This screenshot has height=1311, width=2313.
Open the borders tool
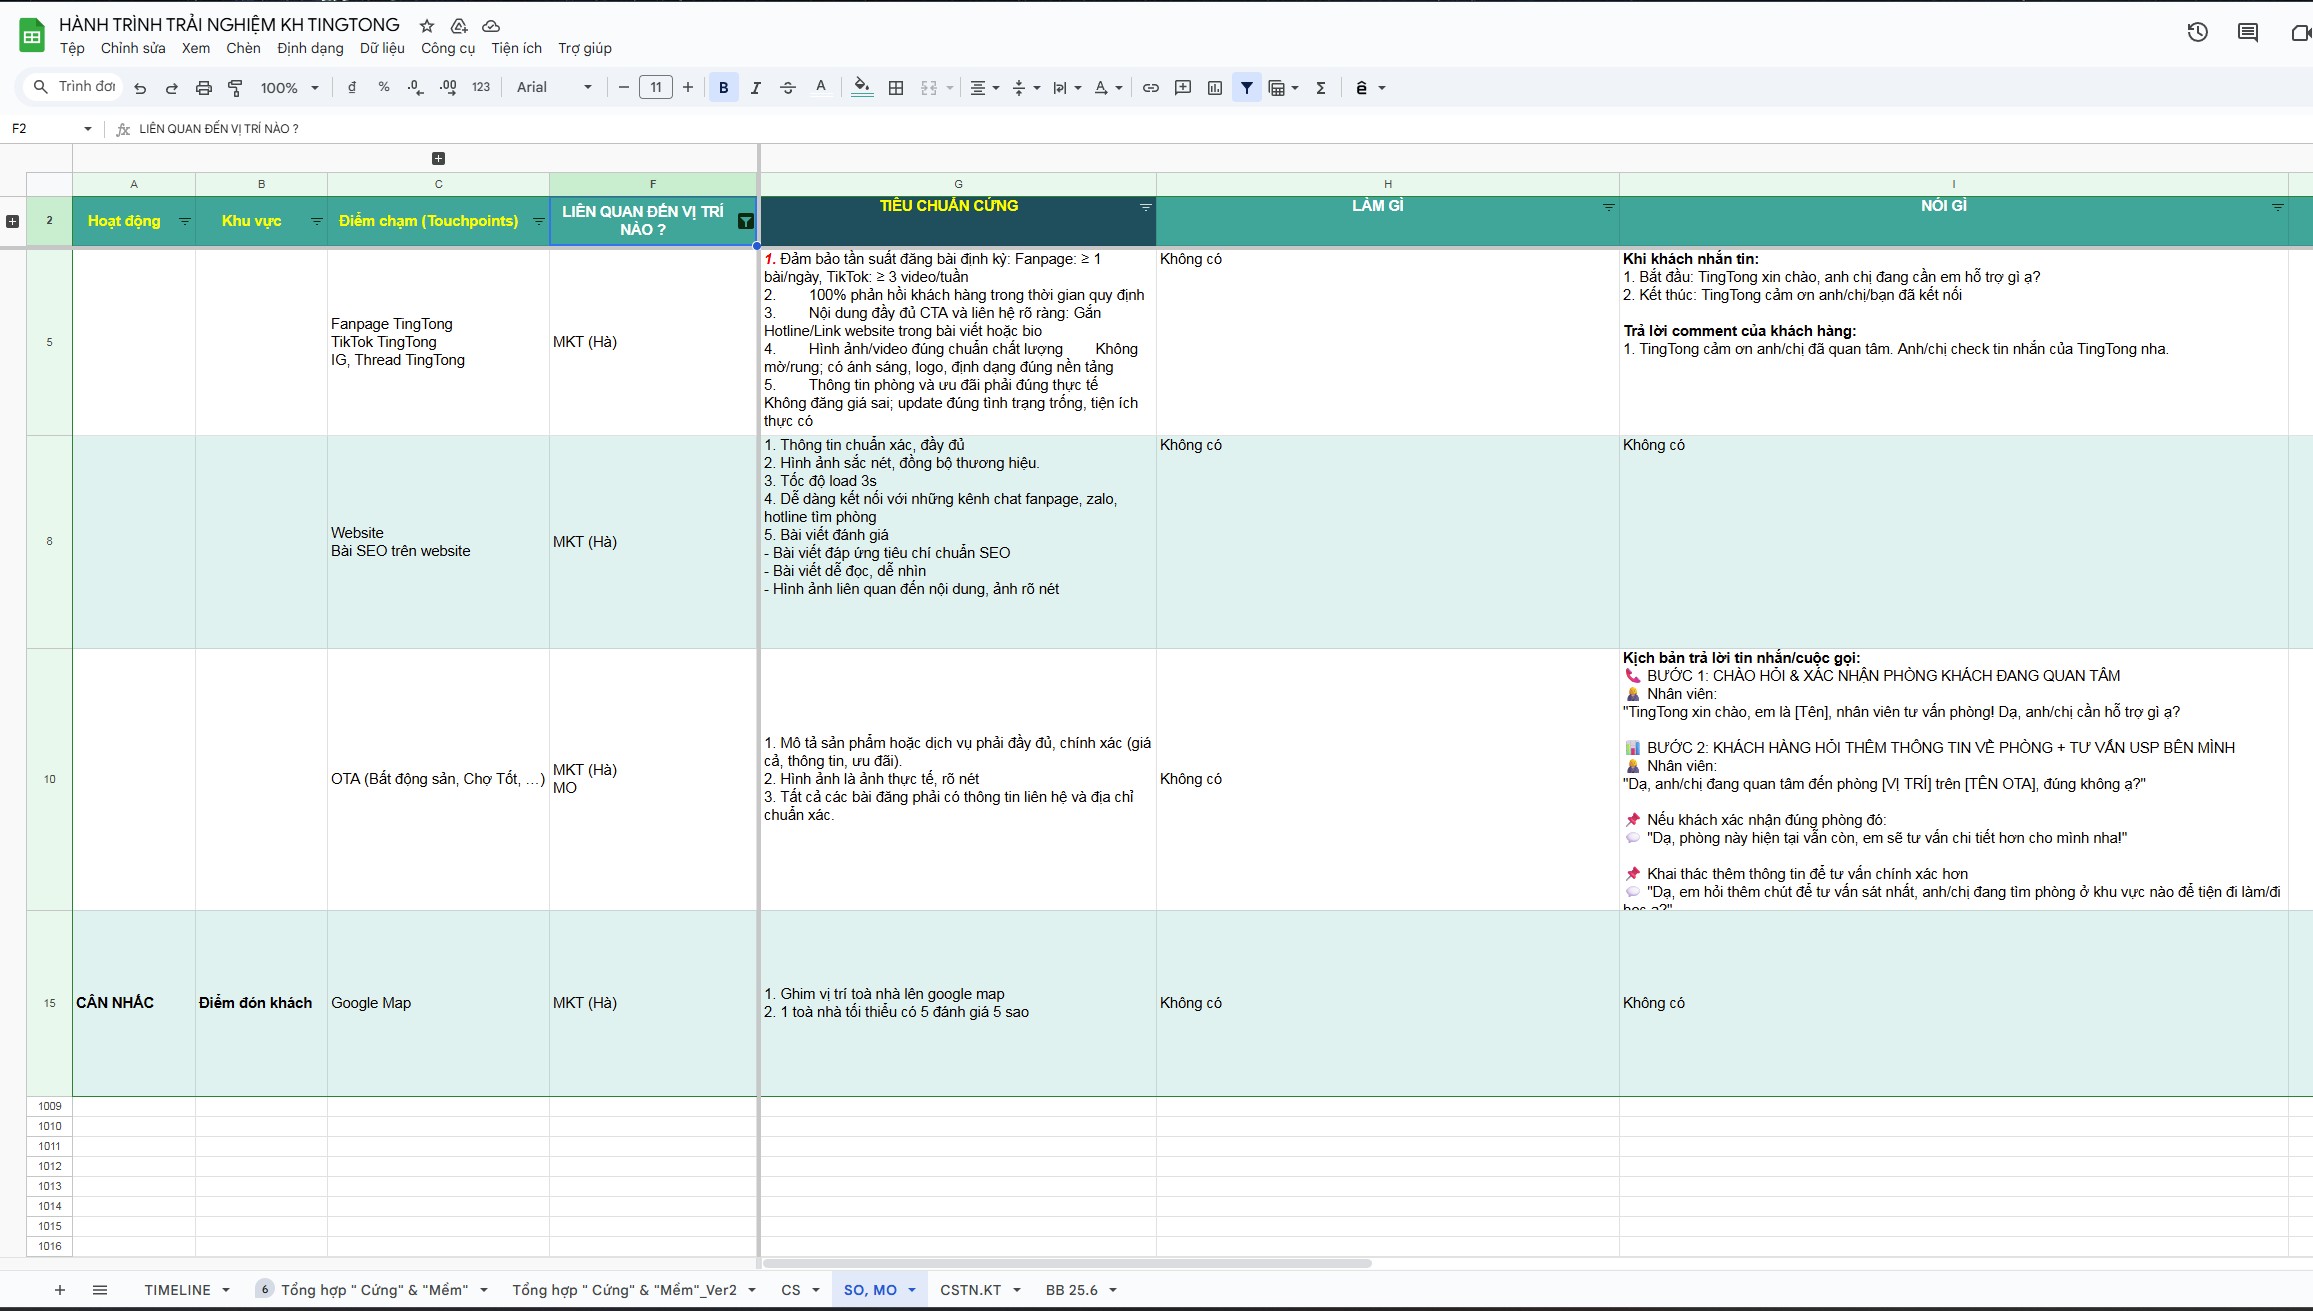click(x=896, y=88)
